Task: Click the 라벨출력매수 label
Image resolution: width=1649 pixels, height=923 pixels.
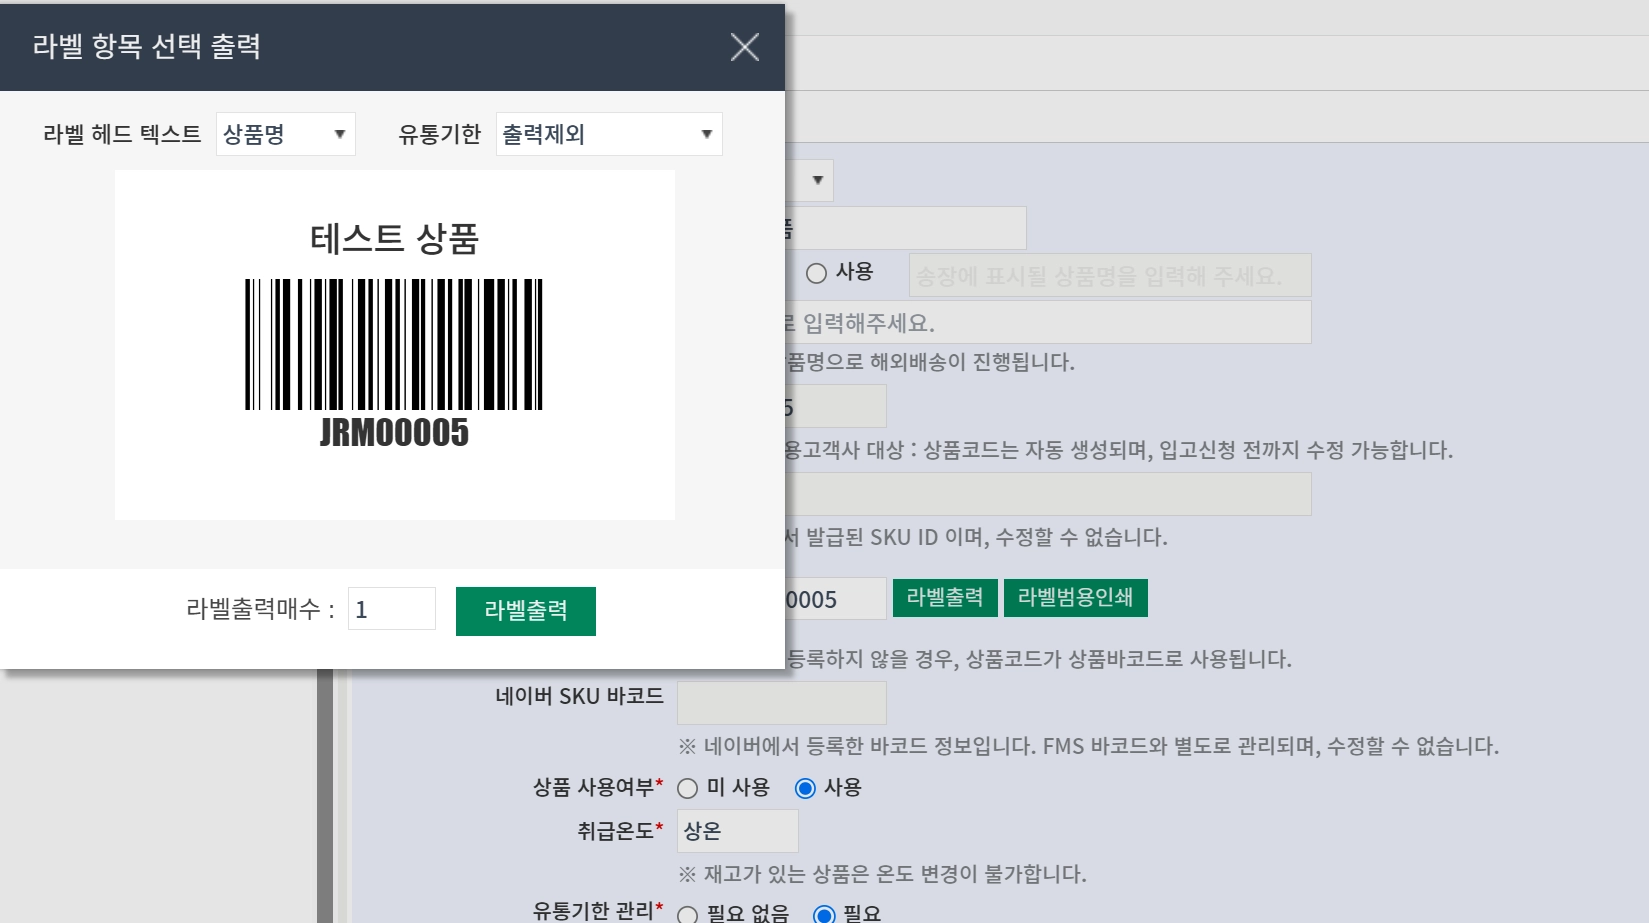Action: click(x=260, y=609)
